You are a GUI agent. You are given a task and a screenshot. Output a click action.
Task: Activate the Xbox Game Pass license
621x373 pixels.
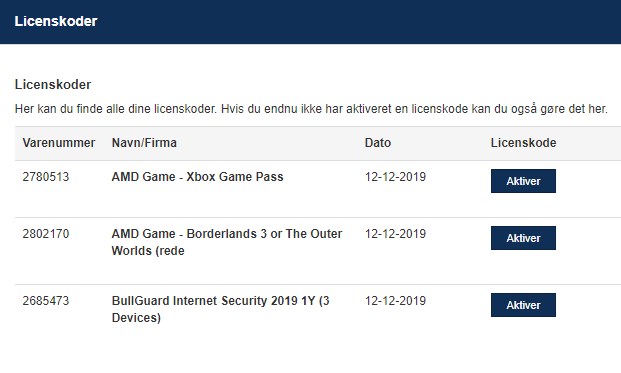tap(523, 181)
